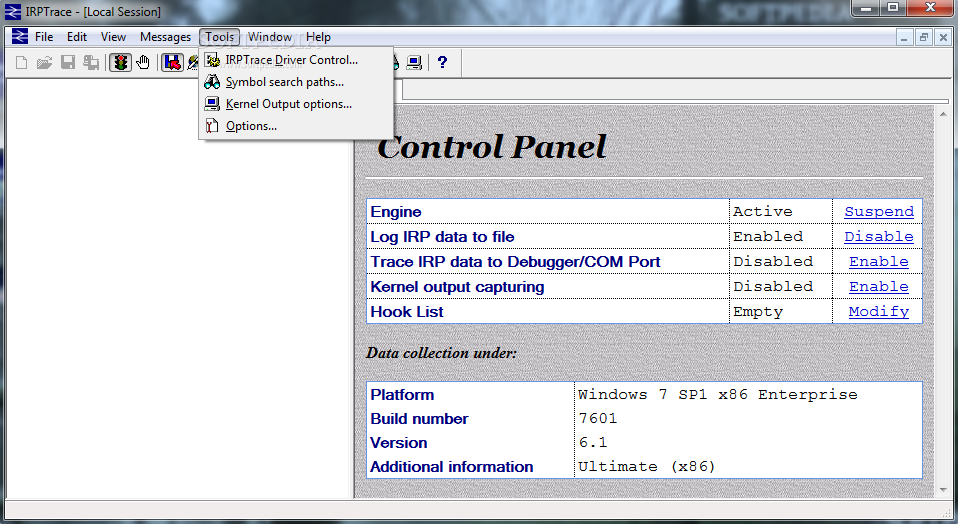Click the Save floppy disk toolbar icon

[68, 62]
